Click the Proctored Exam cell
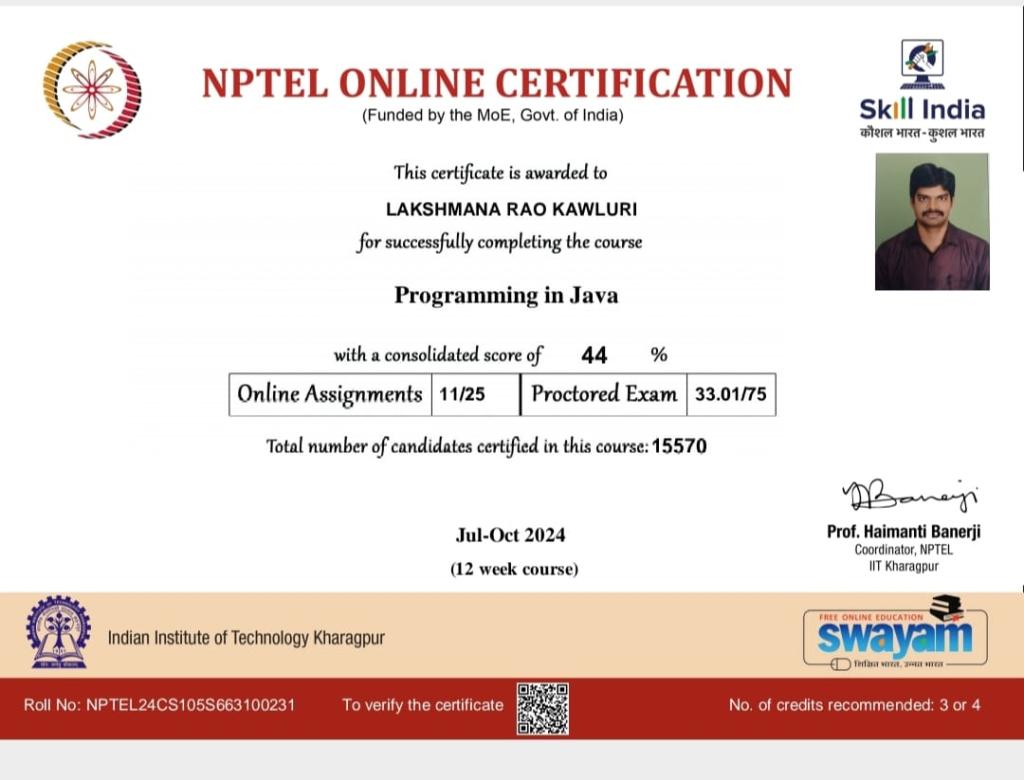 (604, 394)
